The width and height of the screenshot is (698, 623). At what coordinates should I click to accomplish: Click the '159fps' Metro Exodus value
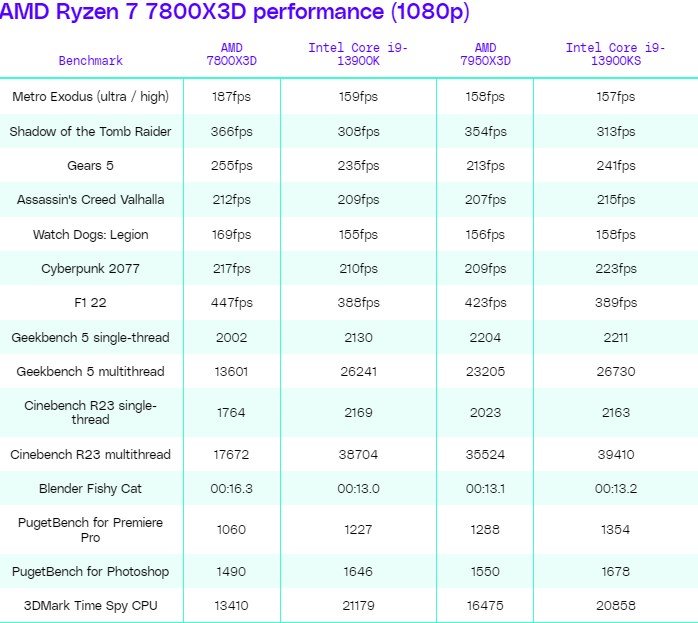click(x=358, y=97)
